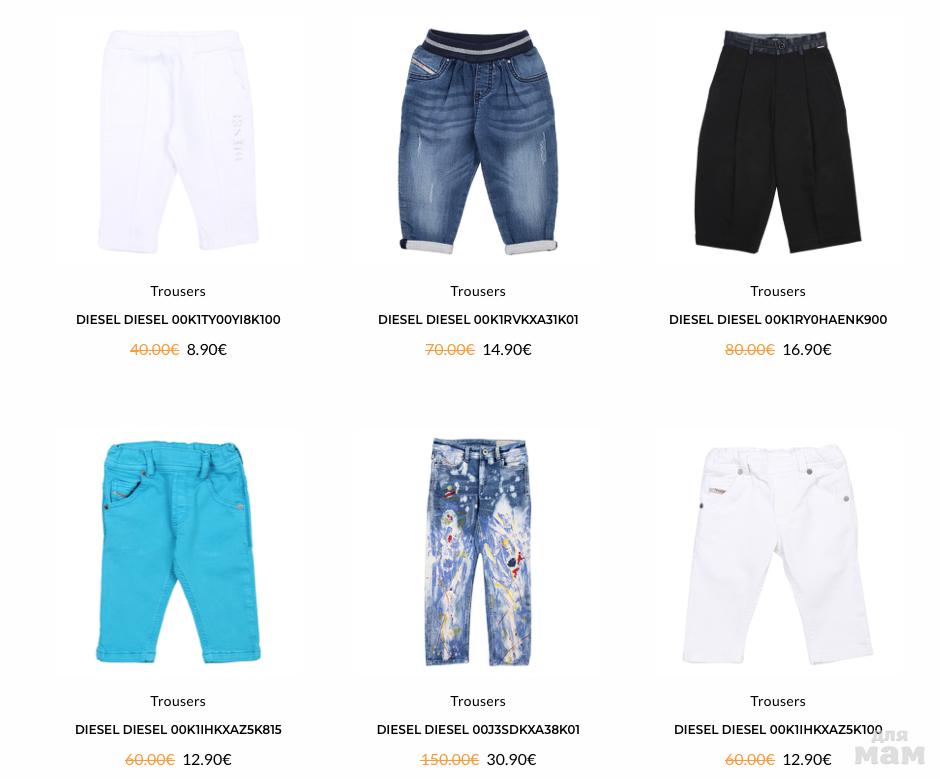940x779 pixels.
Task: Open the black pleated trousers image
Action: (778, 141)
